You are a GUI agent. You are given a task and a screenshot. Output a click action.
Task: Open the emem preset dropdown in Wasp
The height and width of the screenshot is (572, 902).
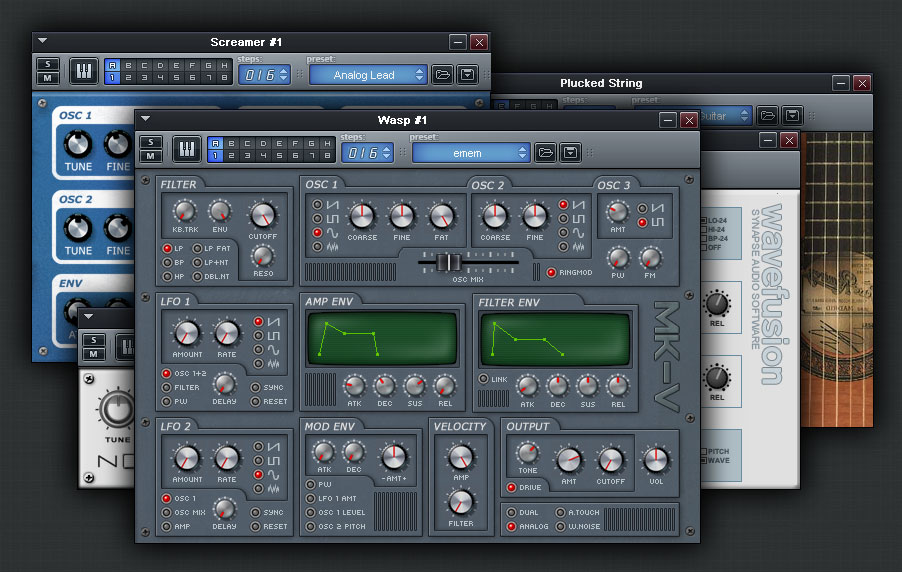471,153
